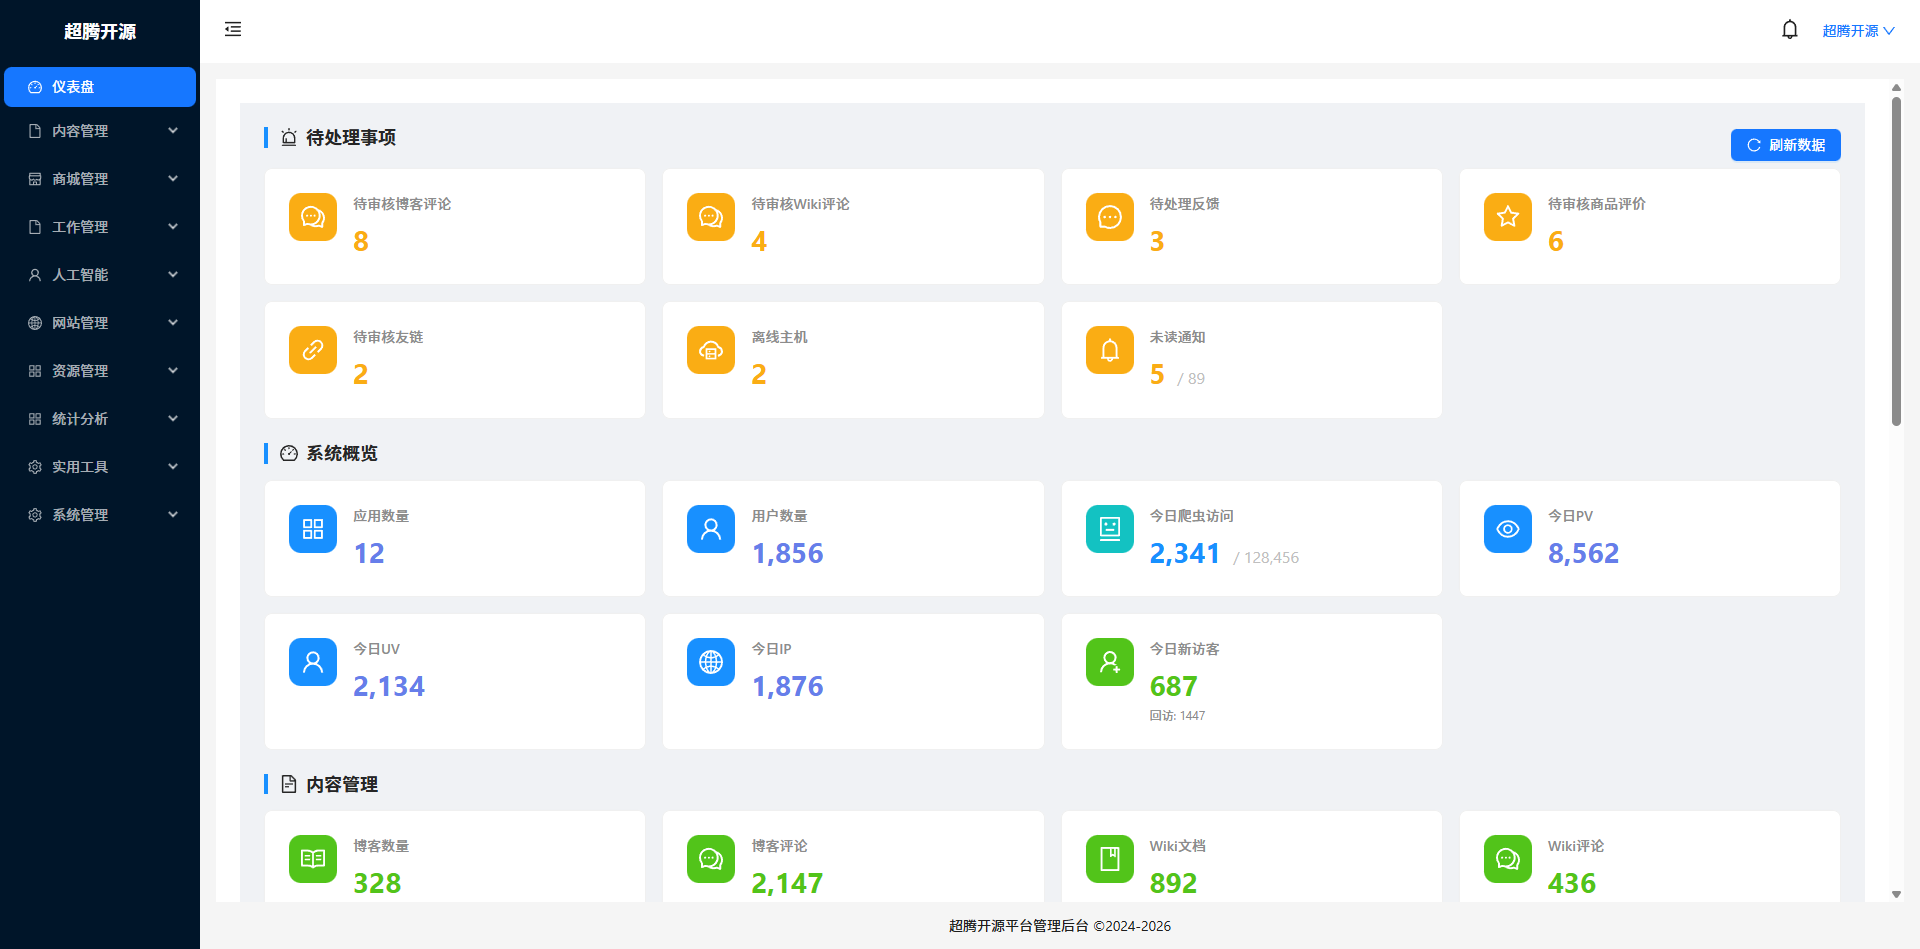
Task: Click the globe icon for 今日IP
Action: [x=711, y=662]
